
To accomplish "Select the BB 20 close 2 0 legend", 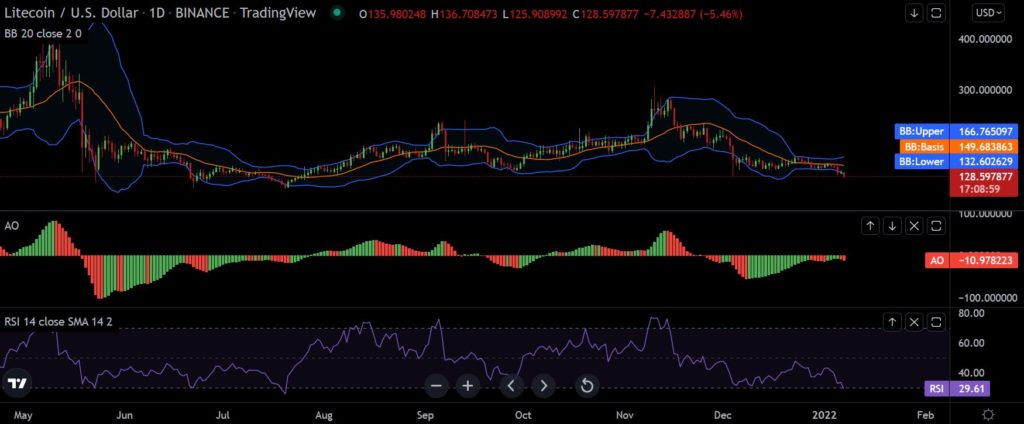I will pos(42,33).
